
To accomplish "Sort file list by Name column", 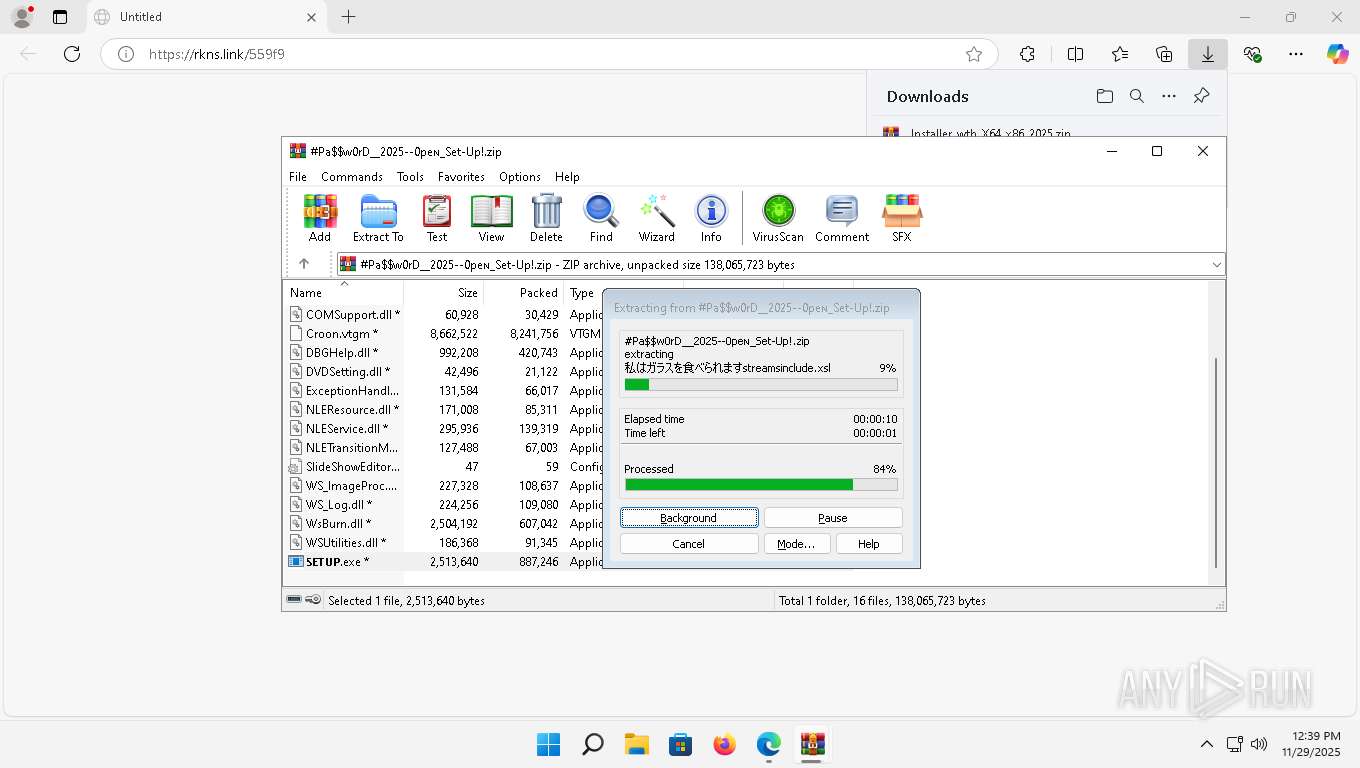I will (344, 293).
